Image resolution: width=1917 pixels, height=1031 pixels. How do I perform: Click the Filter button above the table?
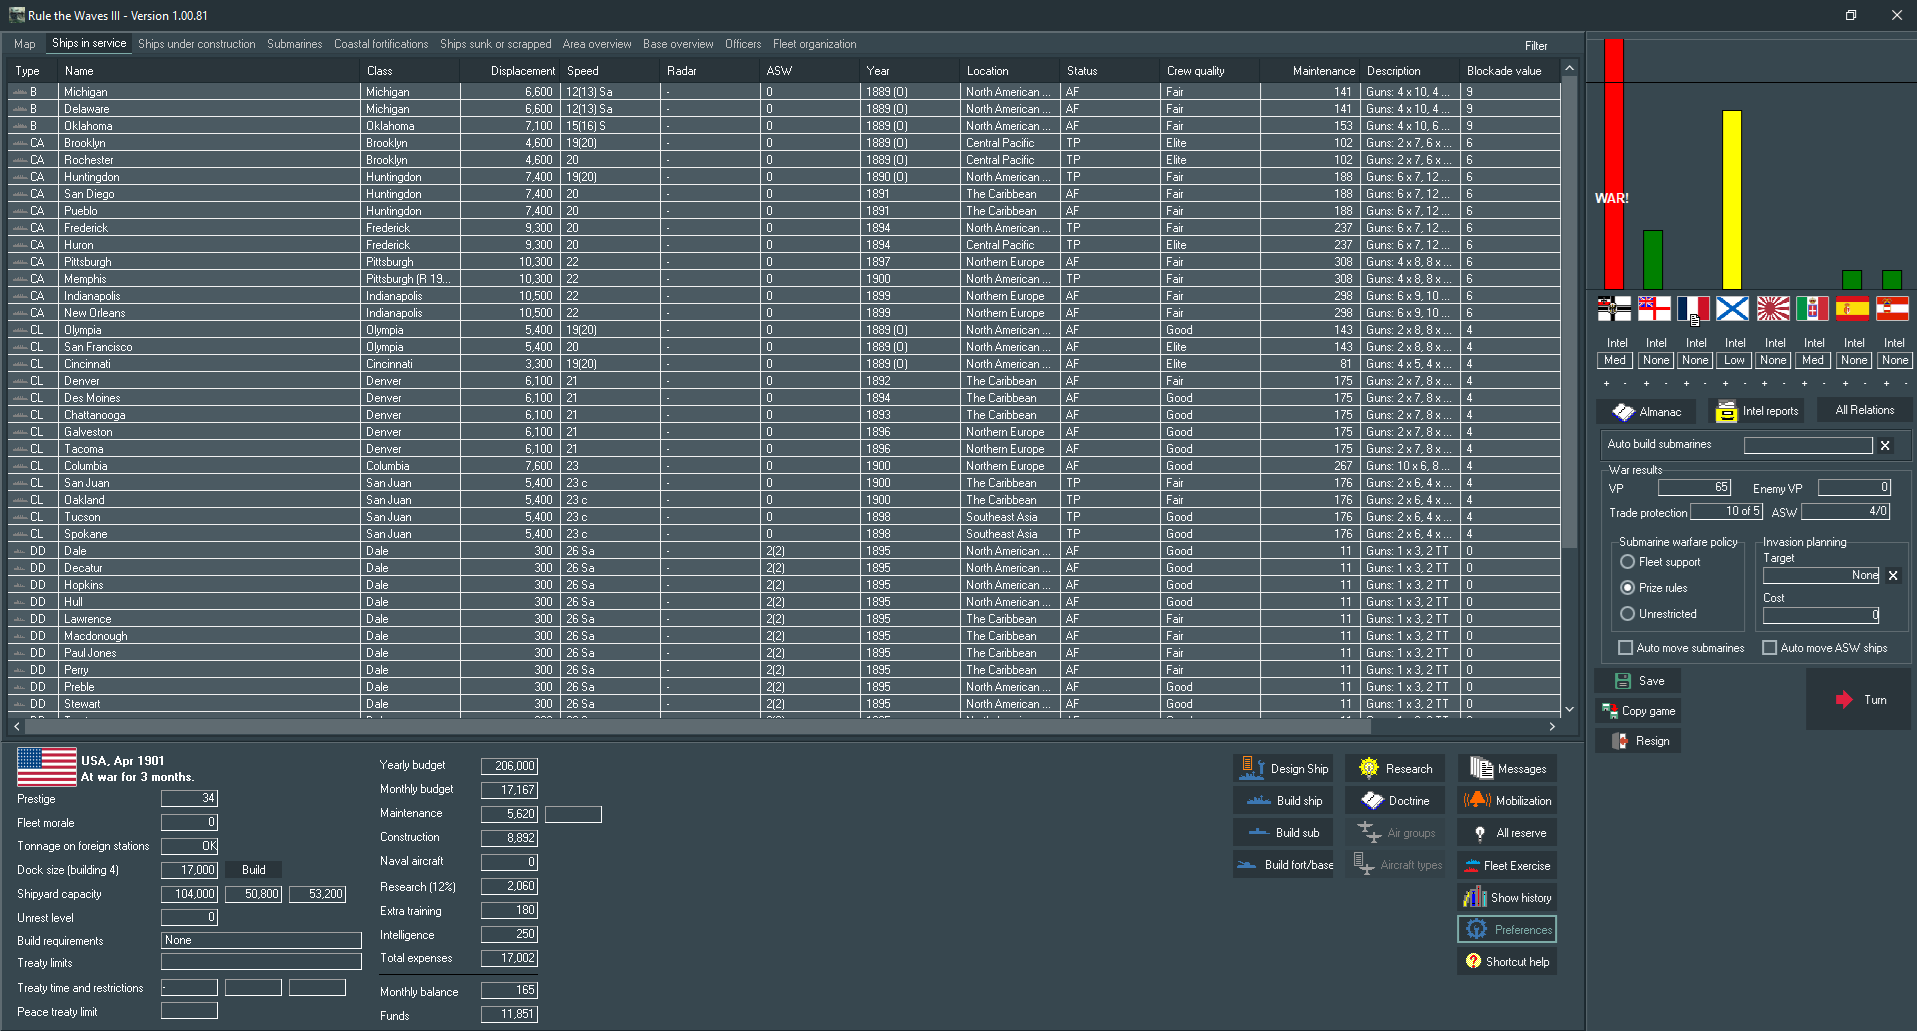click(1536, 46)
